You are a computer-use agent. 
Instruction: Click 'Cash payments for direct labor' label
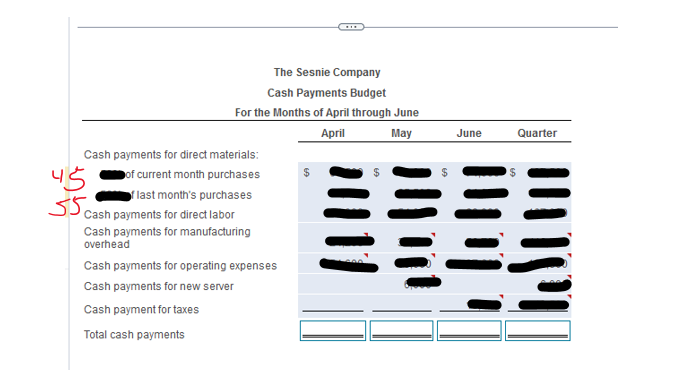coord(159,215)
